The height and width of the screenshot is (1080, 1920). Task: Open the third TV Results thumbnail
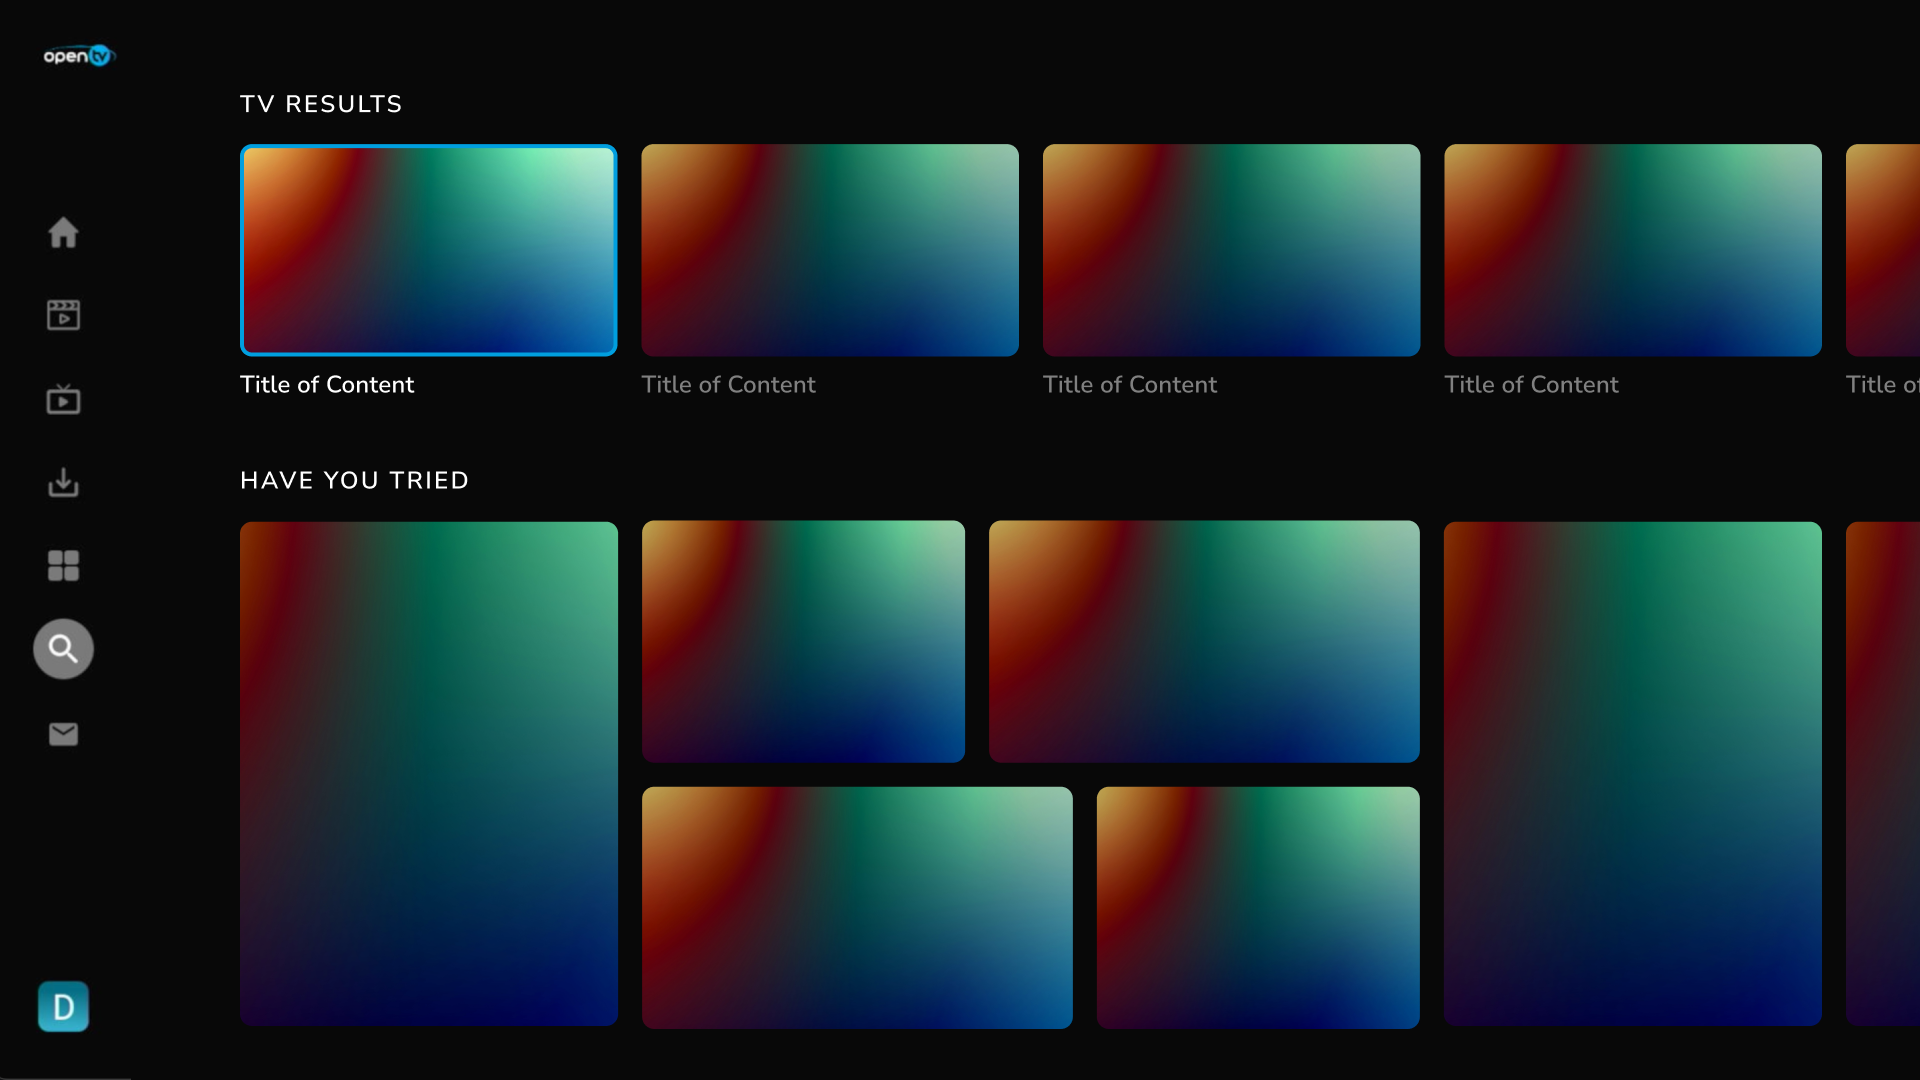coord(1231,250)
